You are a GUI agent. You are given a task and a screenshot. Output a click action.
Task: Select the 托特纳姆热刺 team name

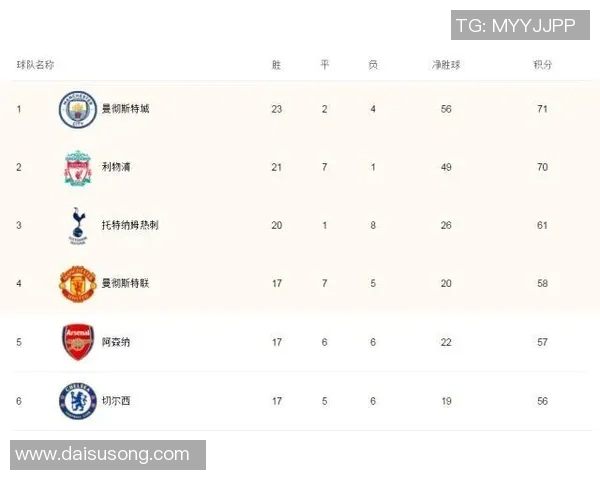click(130, 225)
